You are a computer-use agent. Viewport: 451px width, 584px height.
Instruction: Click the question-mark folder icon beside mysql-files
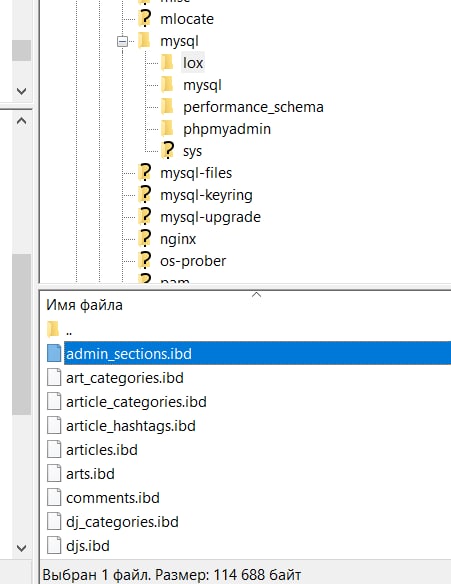click(x=144, y=172)
